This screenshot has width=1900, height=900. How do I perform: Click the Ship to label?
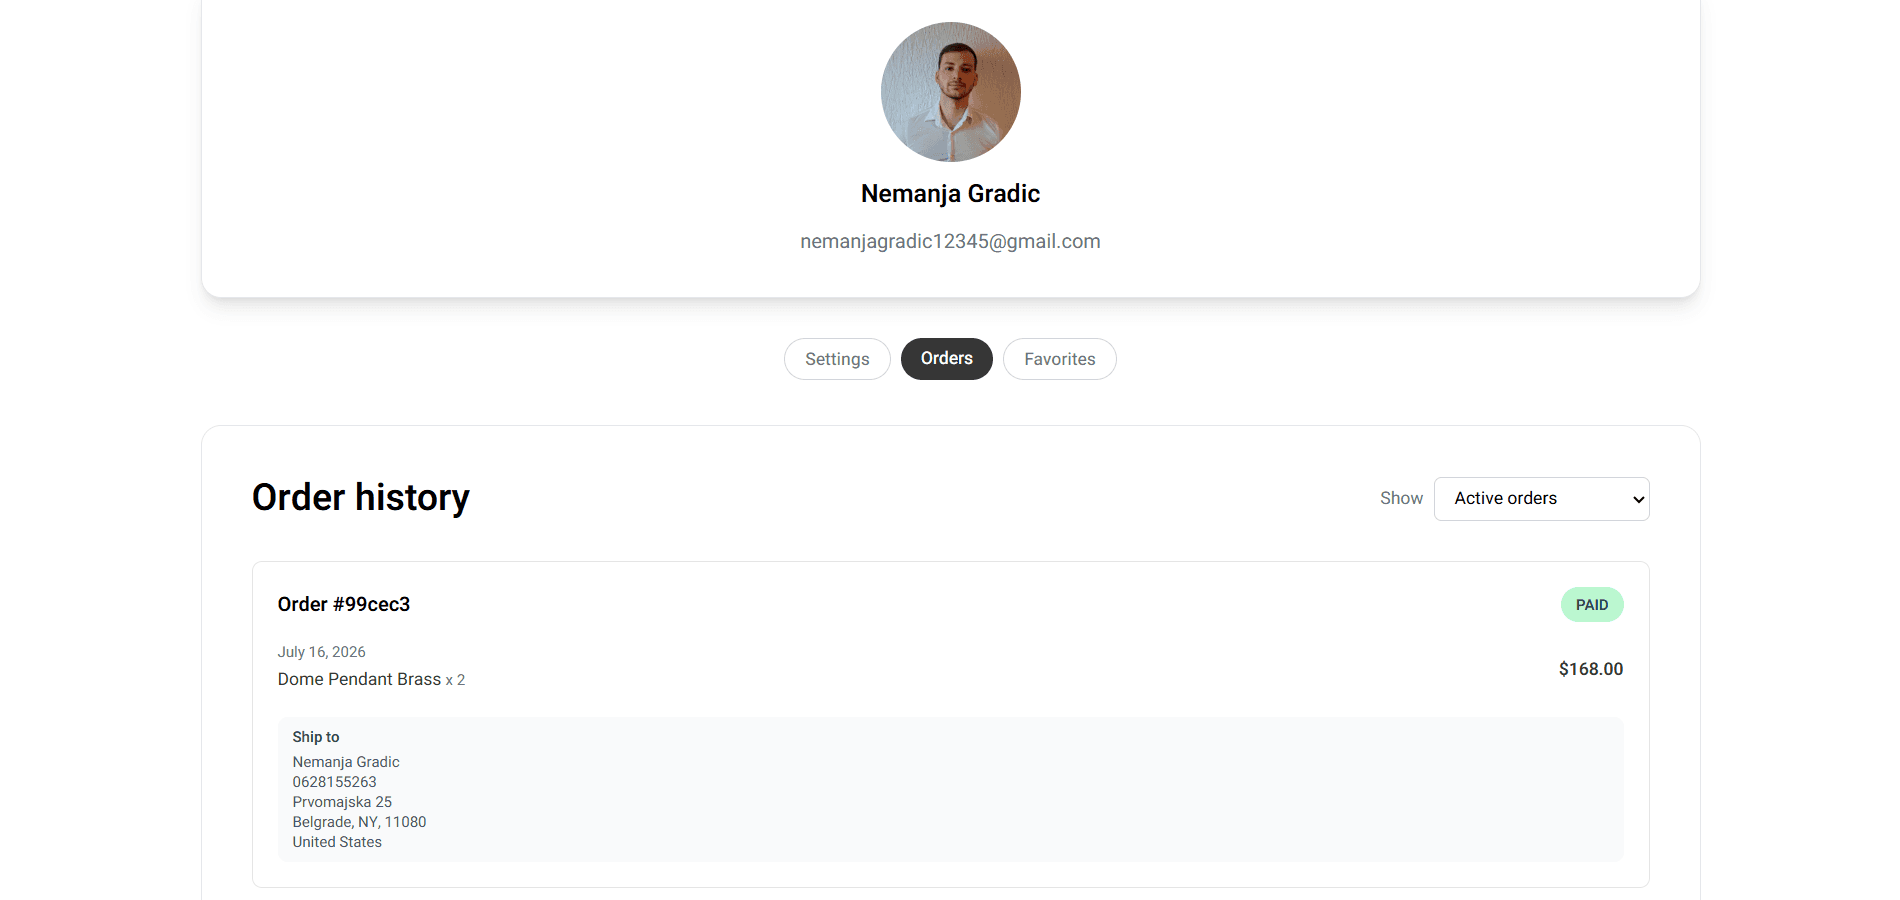tap(316, 737)
